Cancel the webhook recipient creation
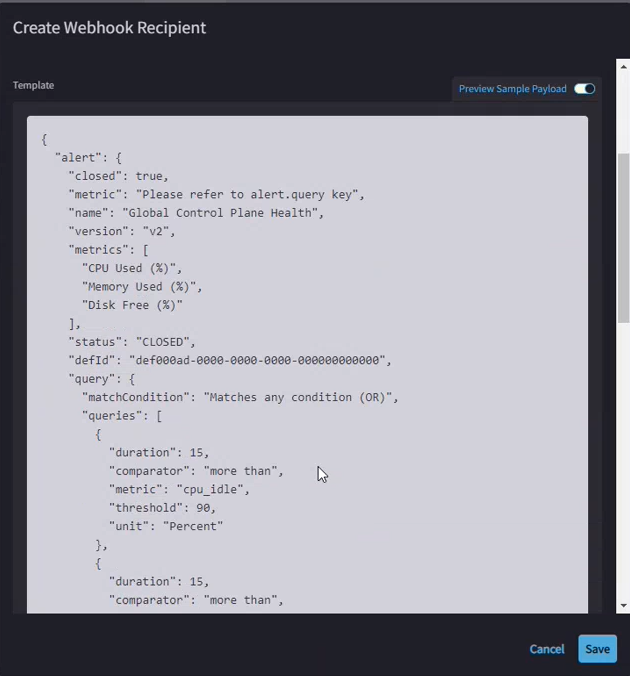Image resolution: width=630 pixels, height=676 pixels. click(547, 649)
